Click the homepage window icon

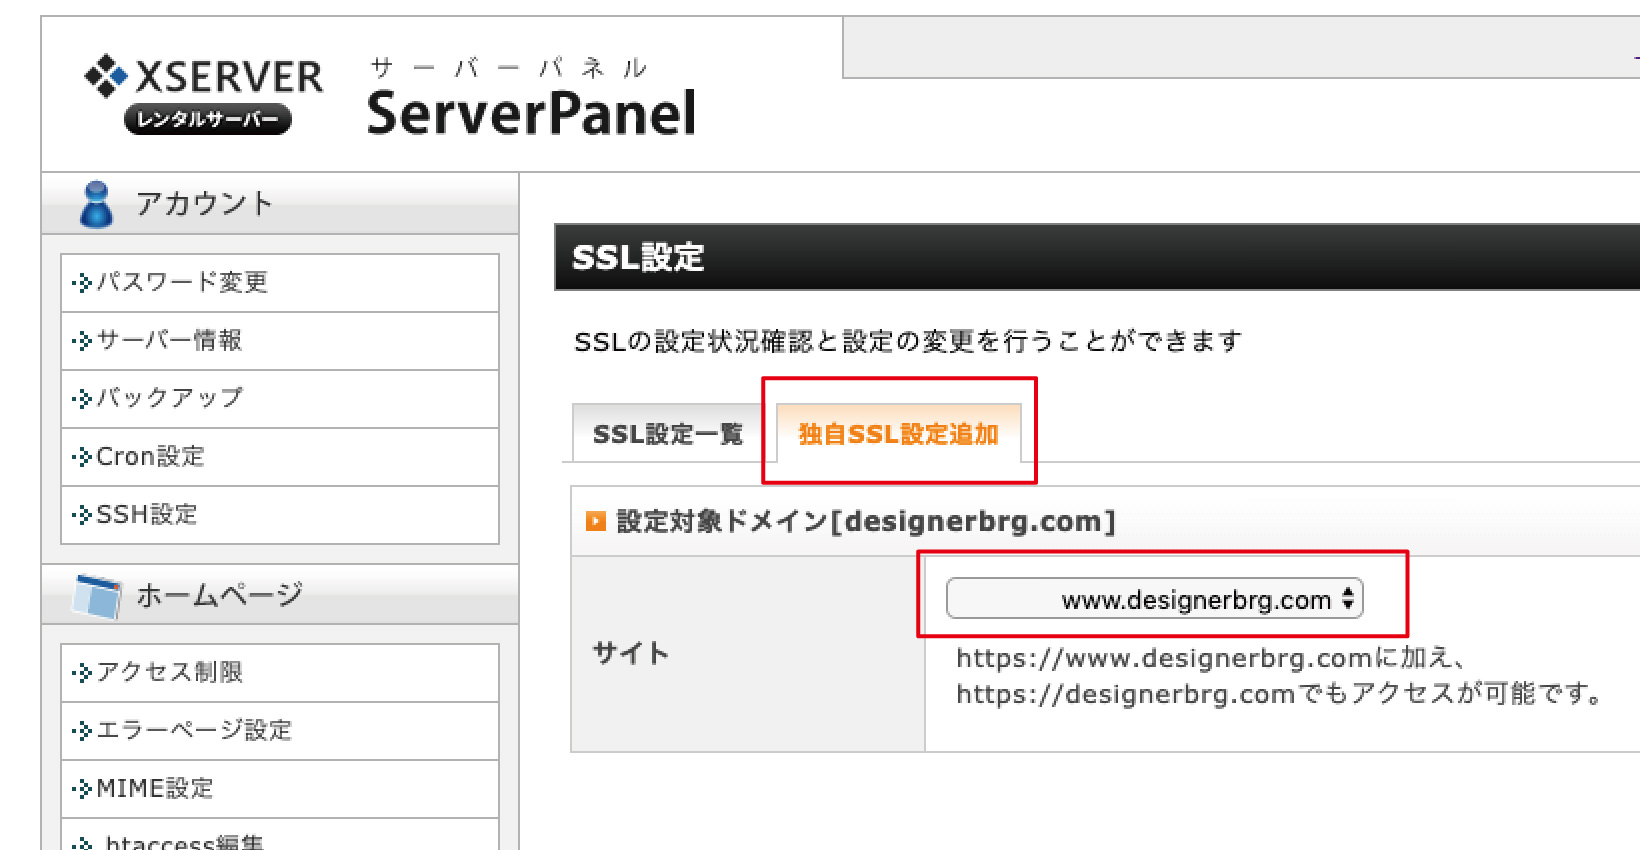click(96, 596)
